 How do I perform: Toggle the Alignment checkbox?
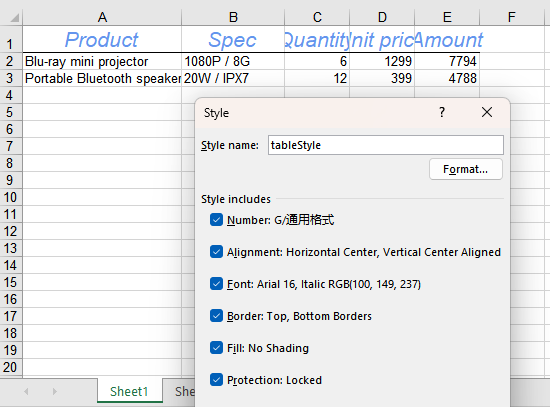pyautogui.click(x=216, y=252)
